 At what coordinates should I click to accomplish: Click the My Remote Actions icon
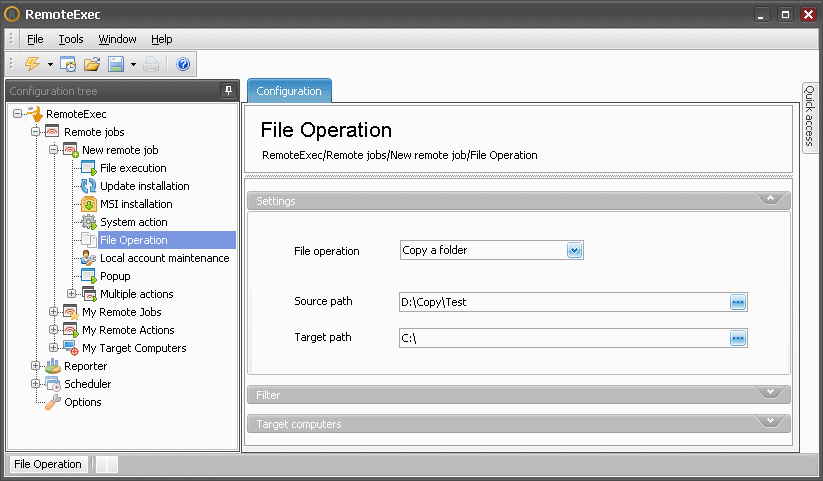point(71,330)
